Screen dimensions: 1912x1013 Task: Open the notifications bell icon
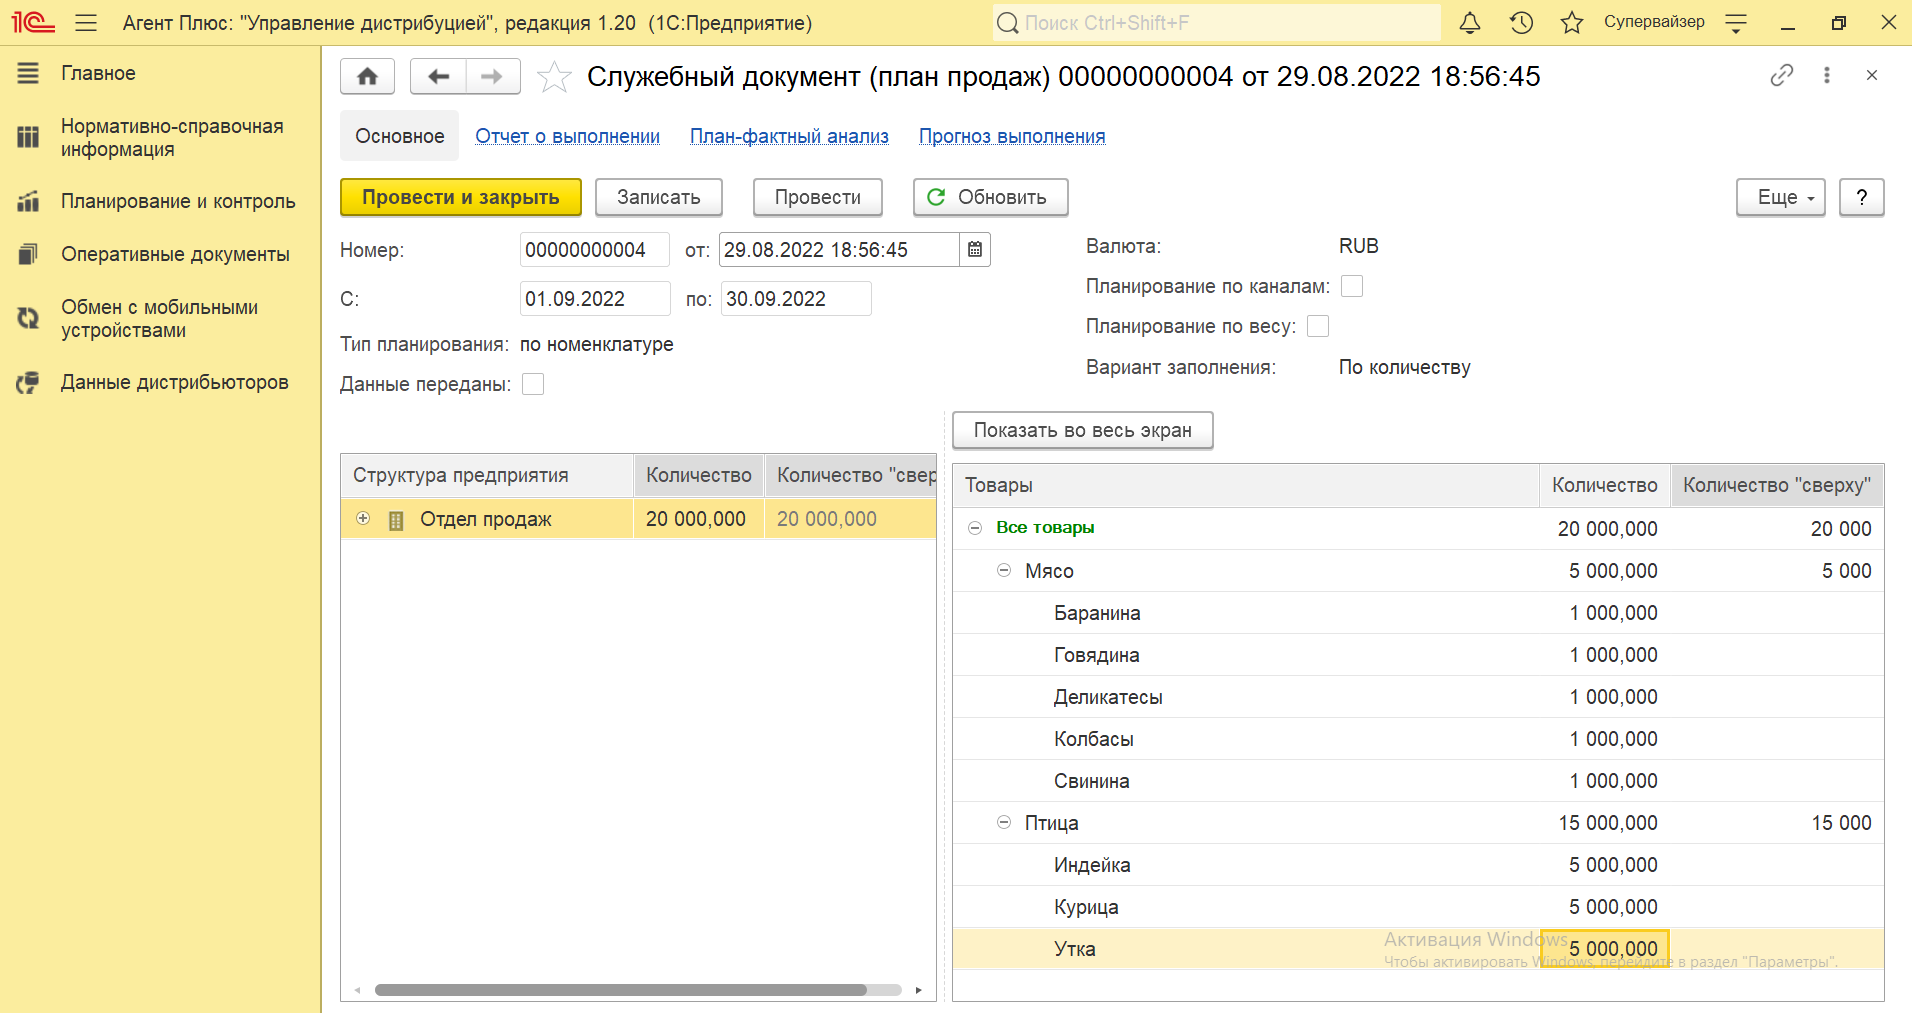[x=1469, y=23]
